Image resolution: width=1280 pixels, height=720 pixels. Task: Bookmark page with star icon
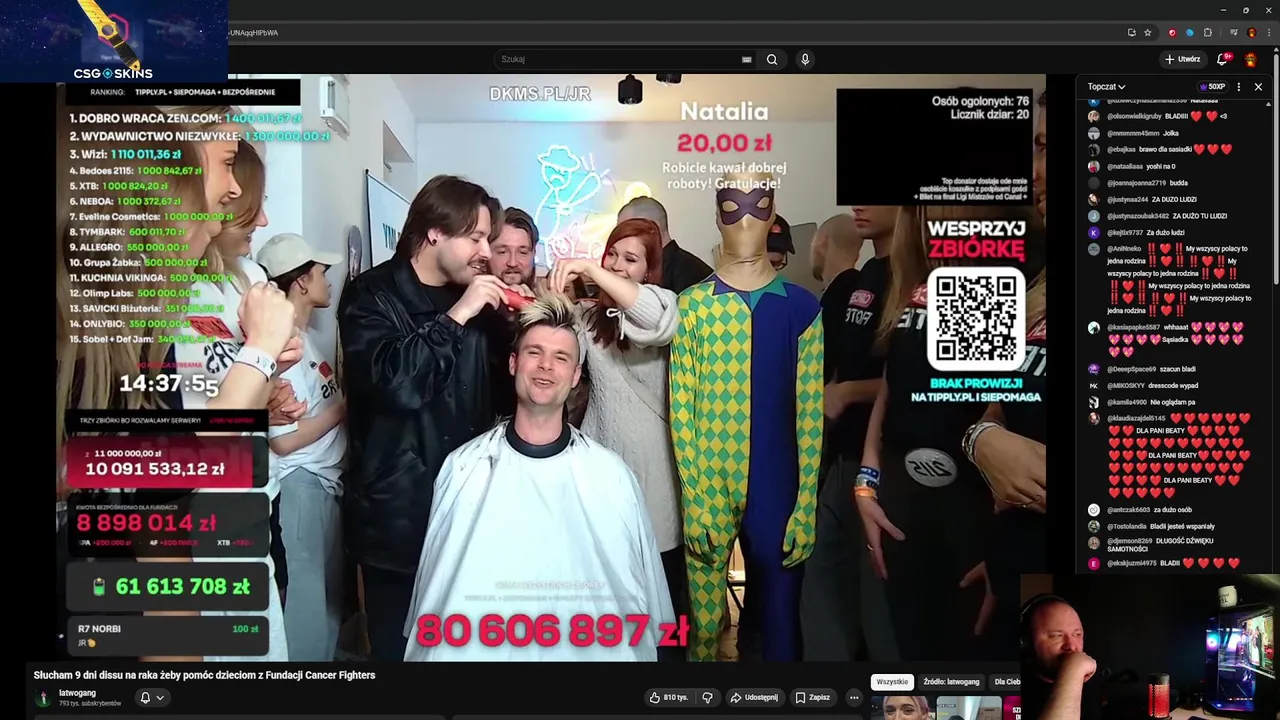[1147, 32]
